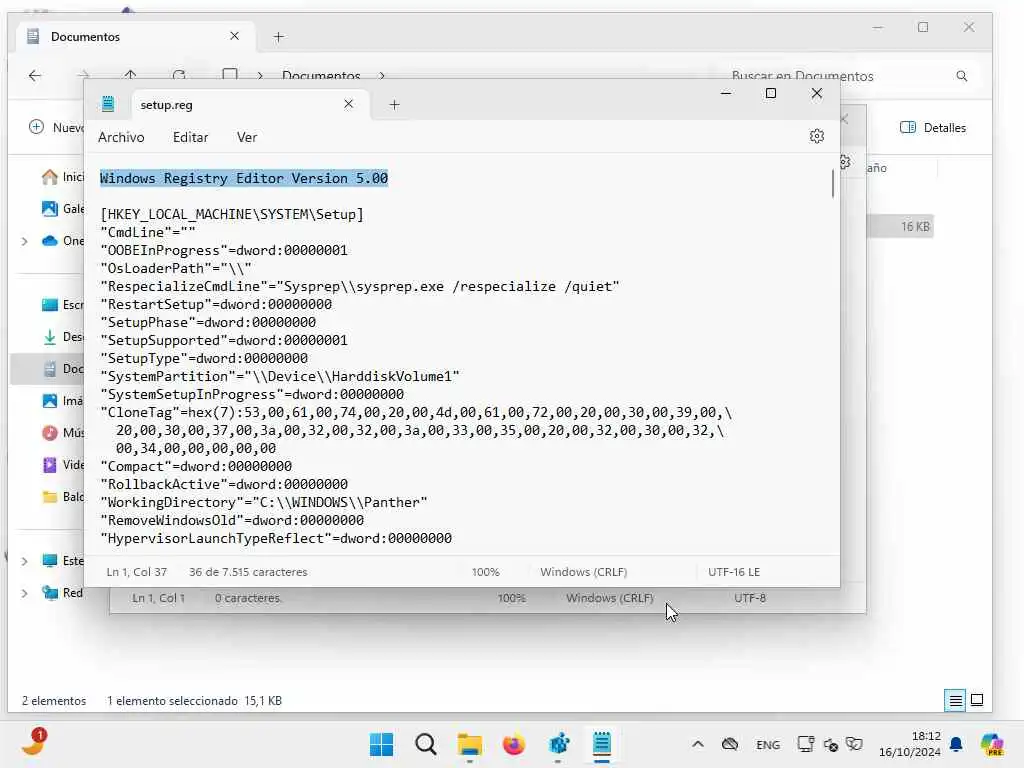The width and height of the screenshot is (1024, 768).
Task: Open Galería in the navigation pane
Action: tap(63, 208)
